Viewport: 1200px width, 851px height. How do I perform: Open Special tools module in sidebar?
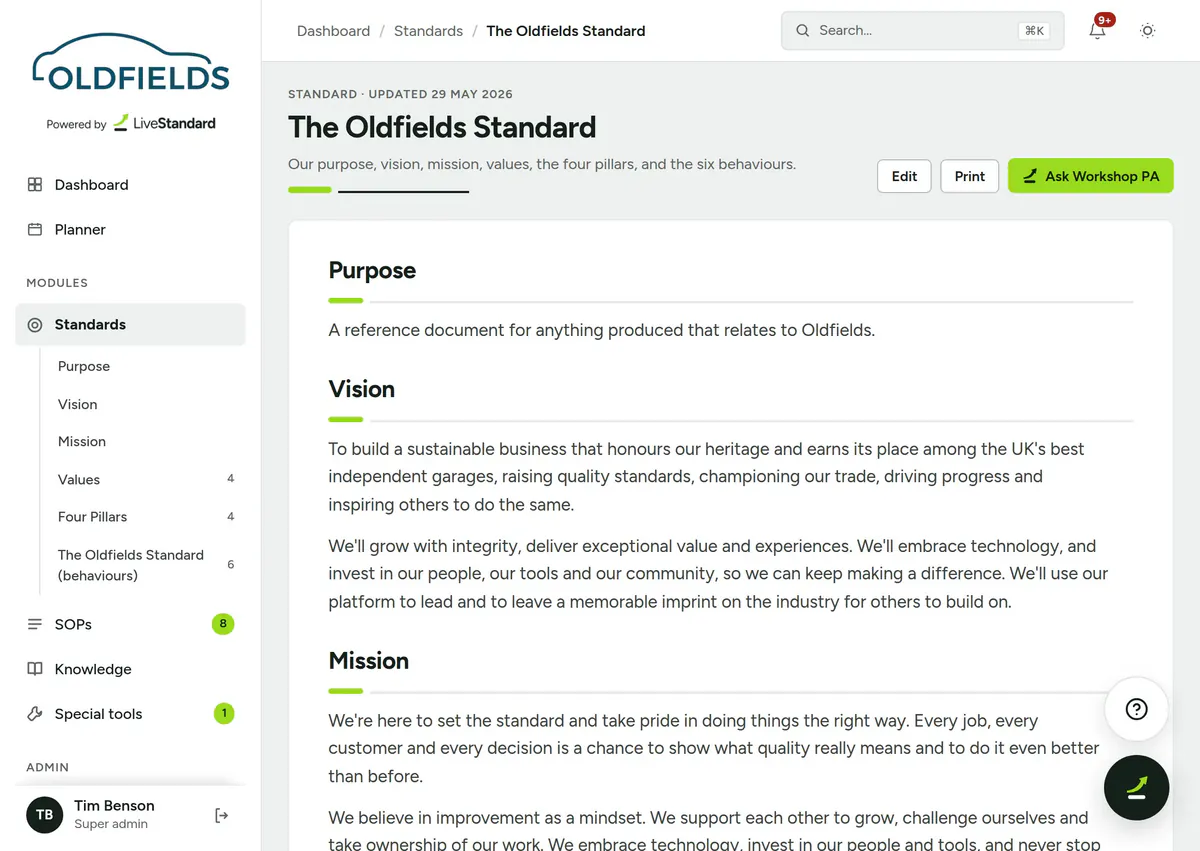130,714
